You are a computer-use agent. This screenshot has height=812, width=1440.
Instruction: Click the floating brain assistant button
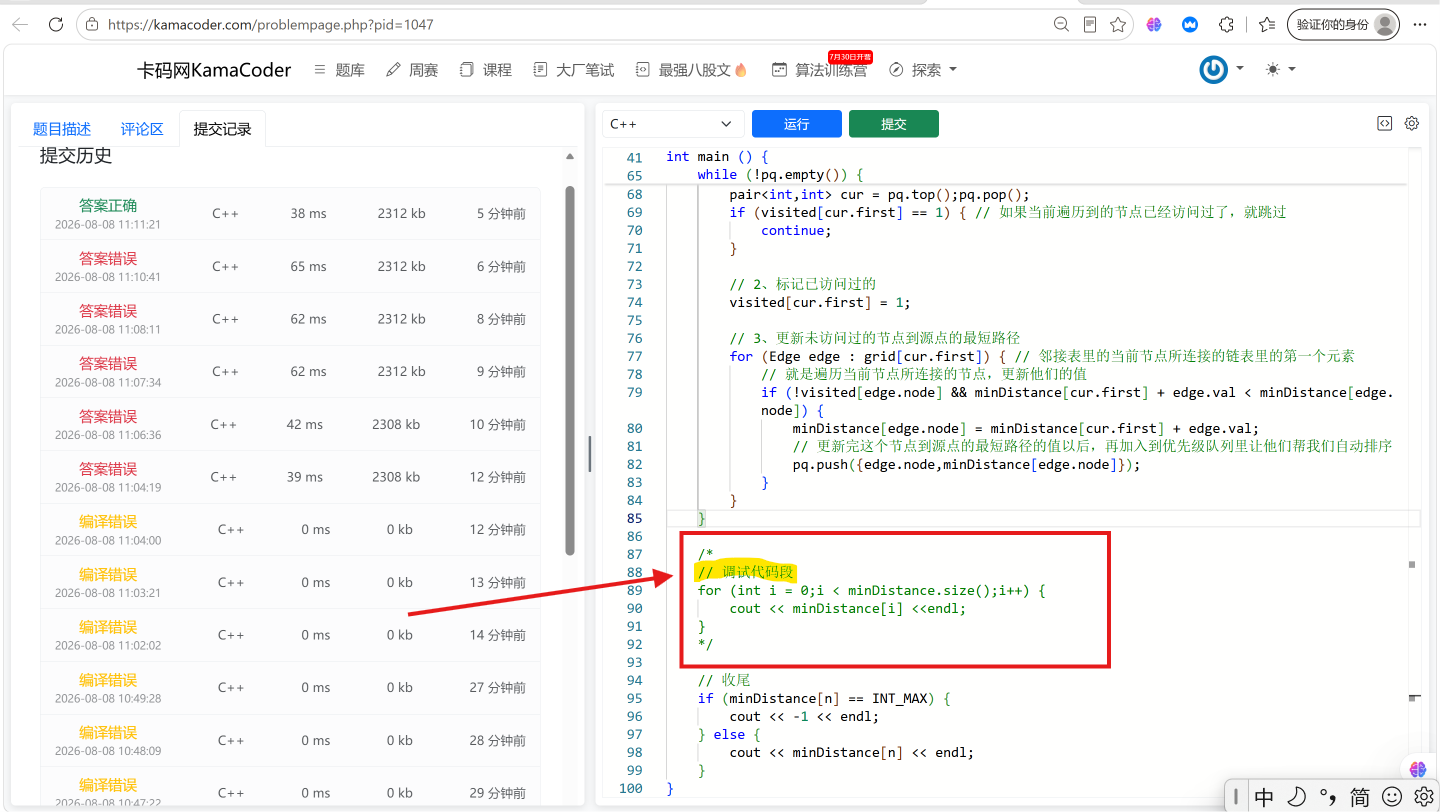pyautogui.click(x=1418, y=769)
